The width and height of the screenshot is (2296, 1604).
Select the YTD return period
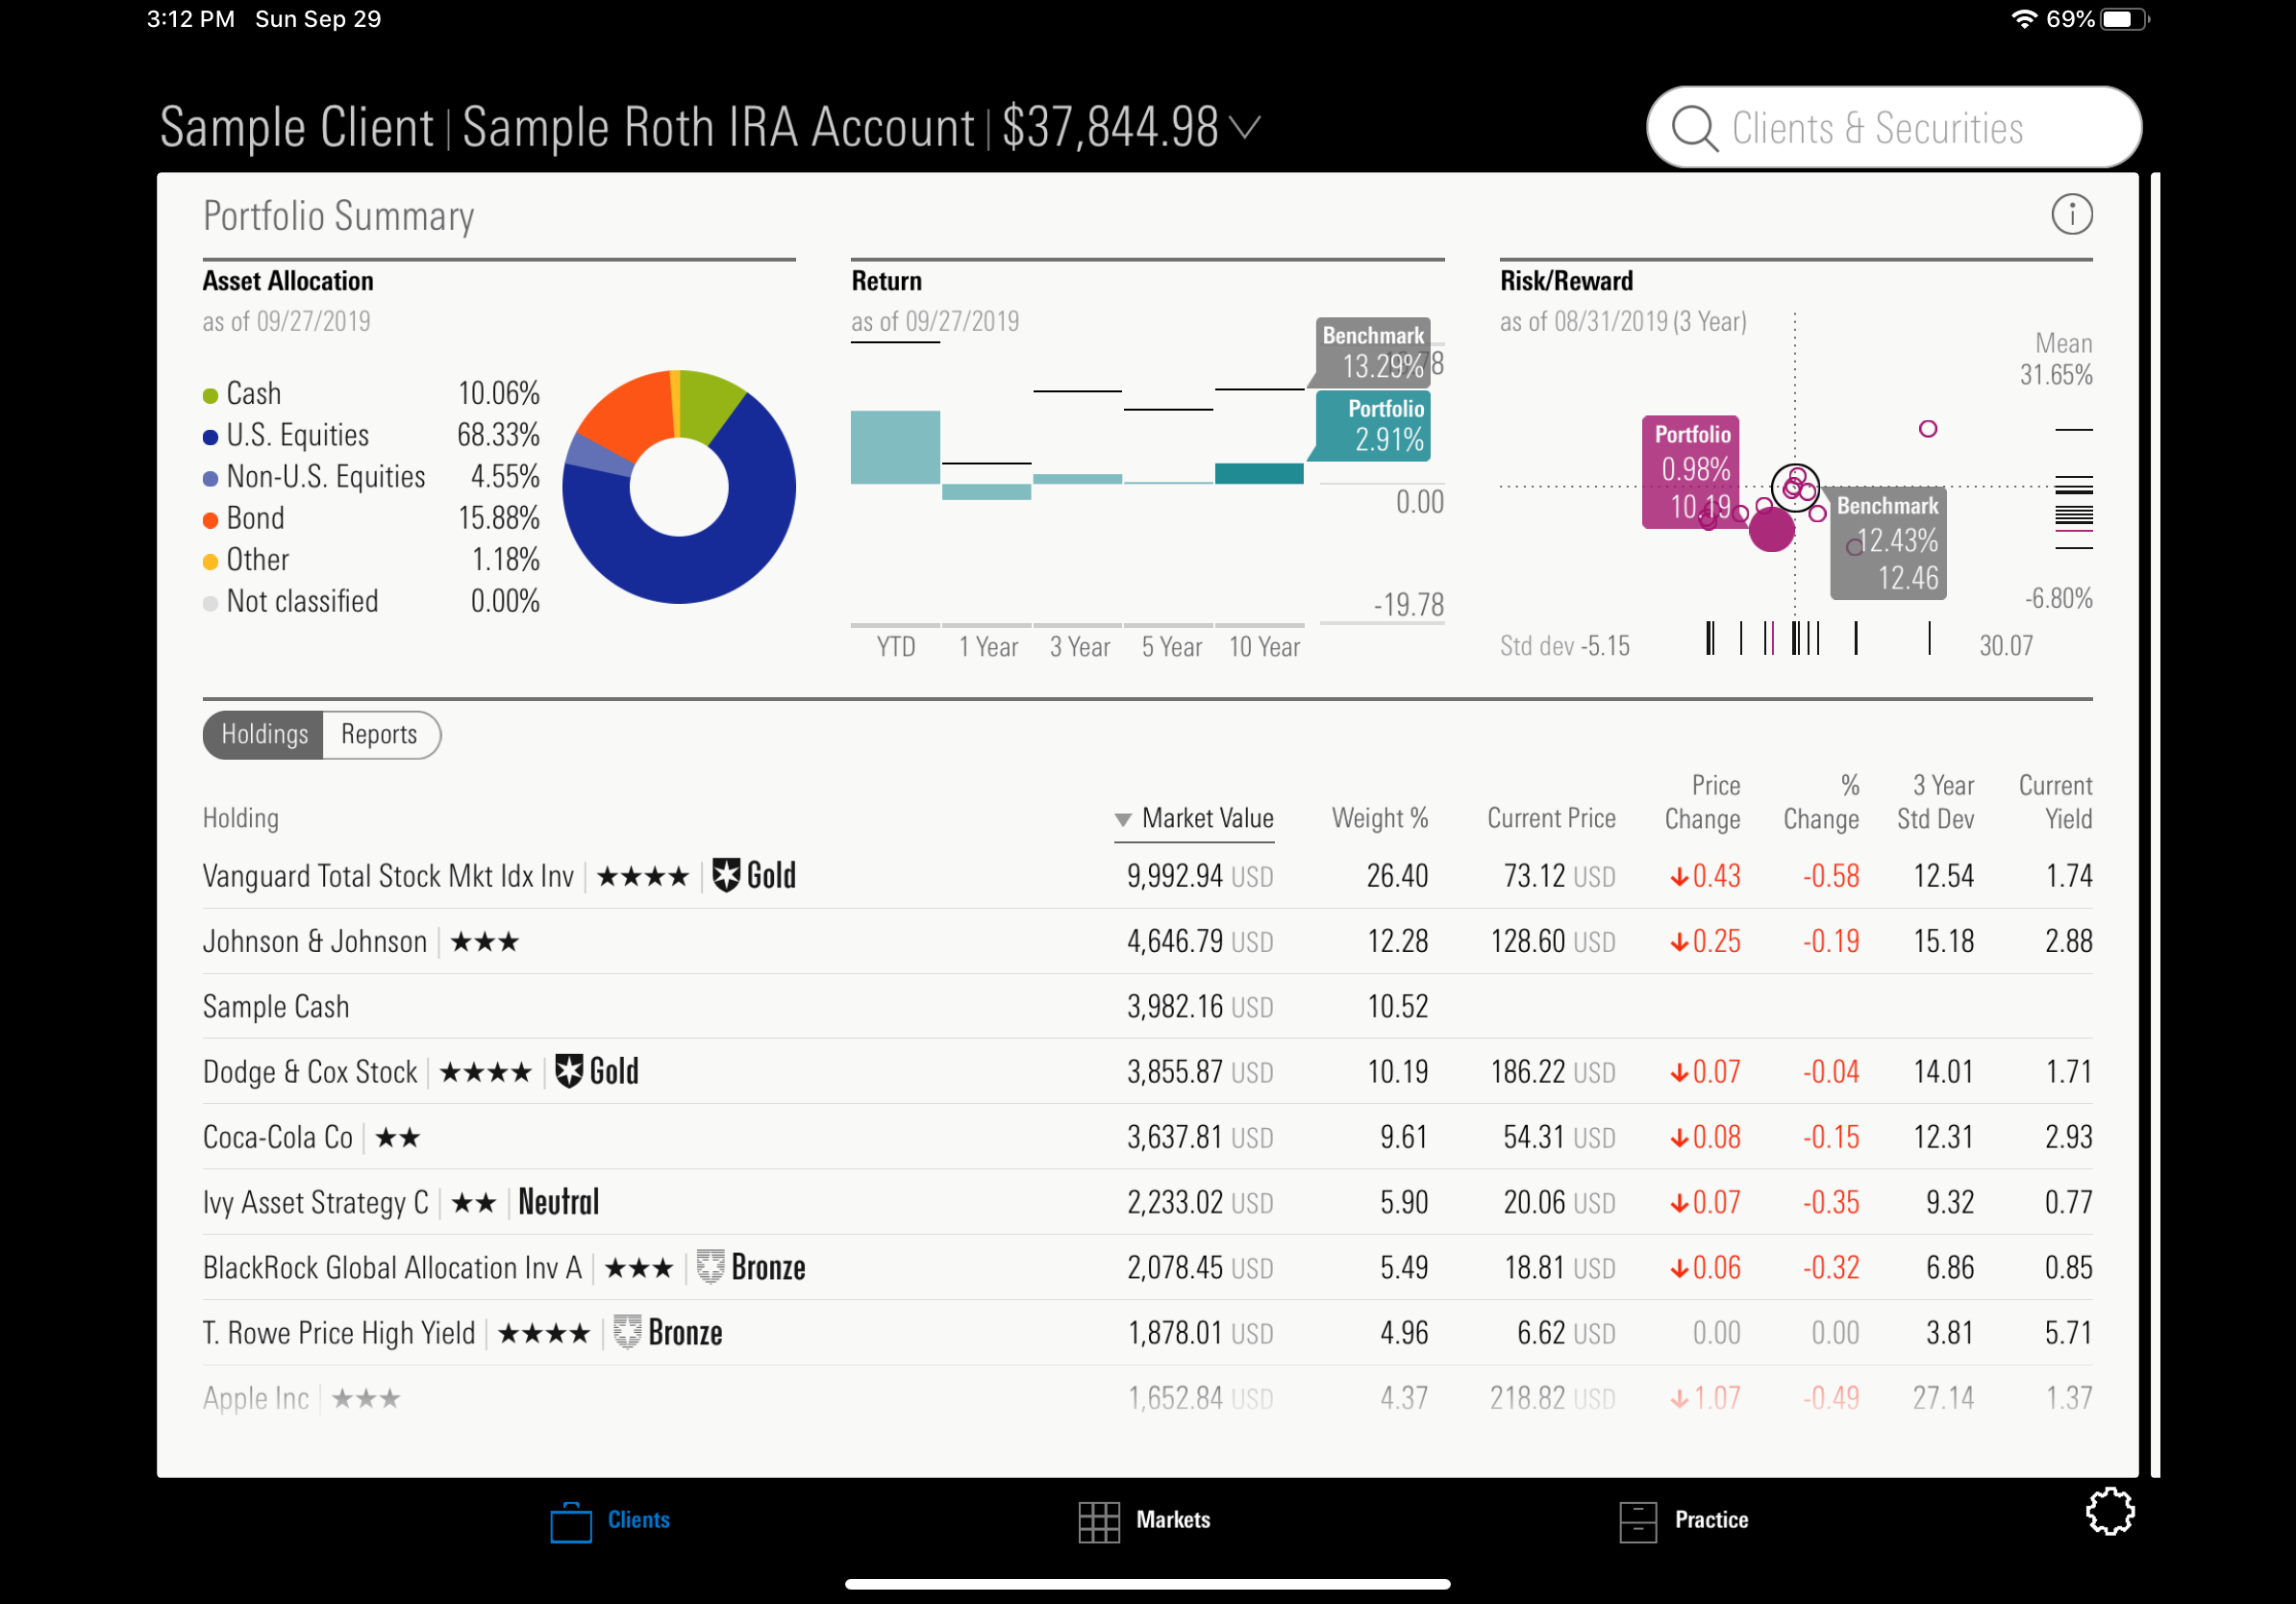point(896,647)
